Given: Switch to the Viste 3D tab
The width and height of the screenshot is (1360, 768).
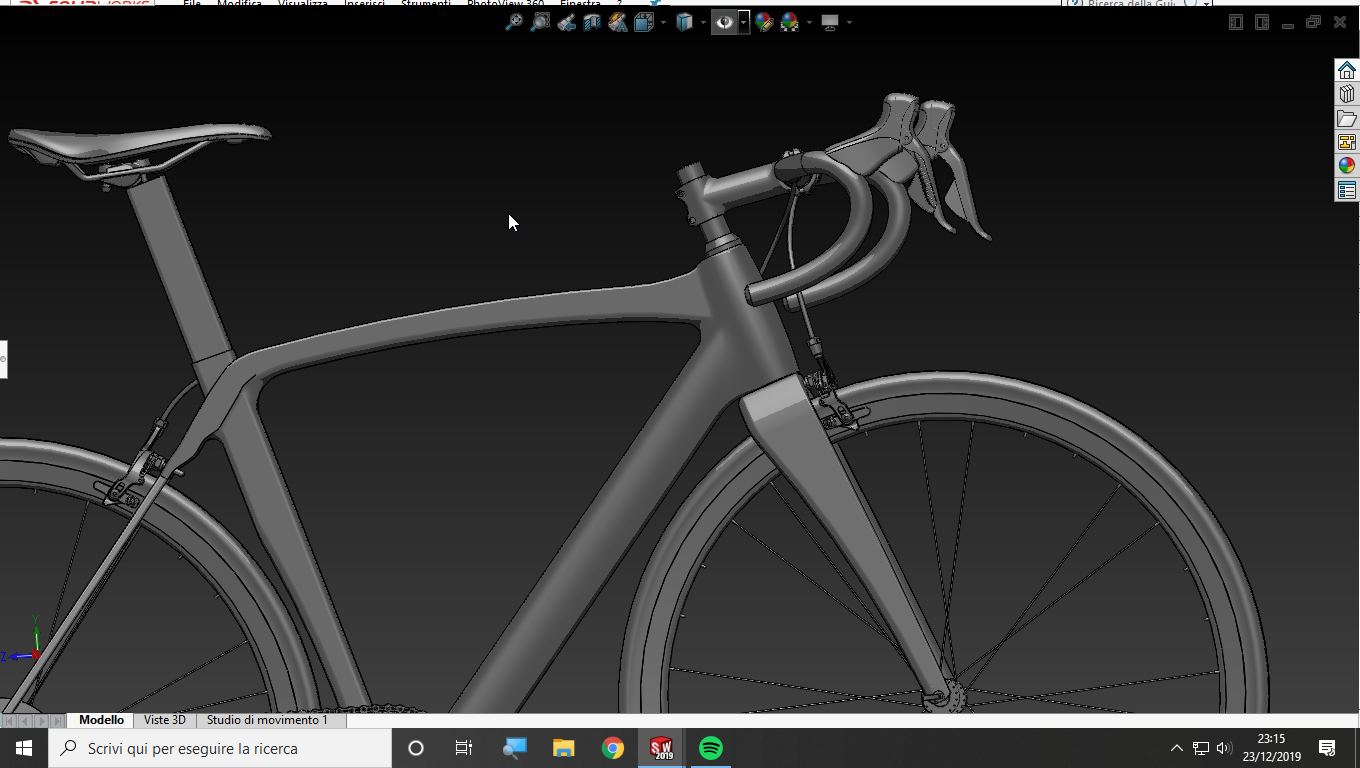Looking at the screenshot, I should pyautogui.click(x=165, y=720).
